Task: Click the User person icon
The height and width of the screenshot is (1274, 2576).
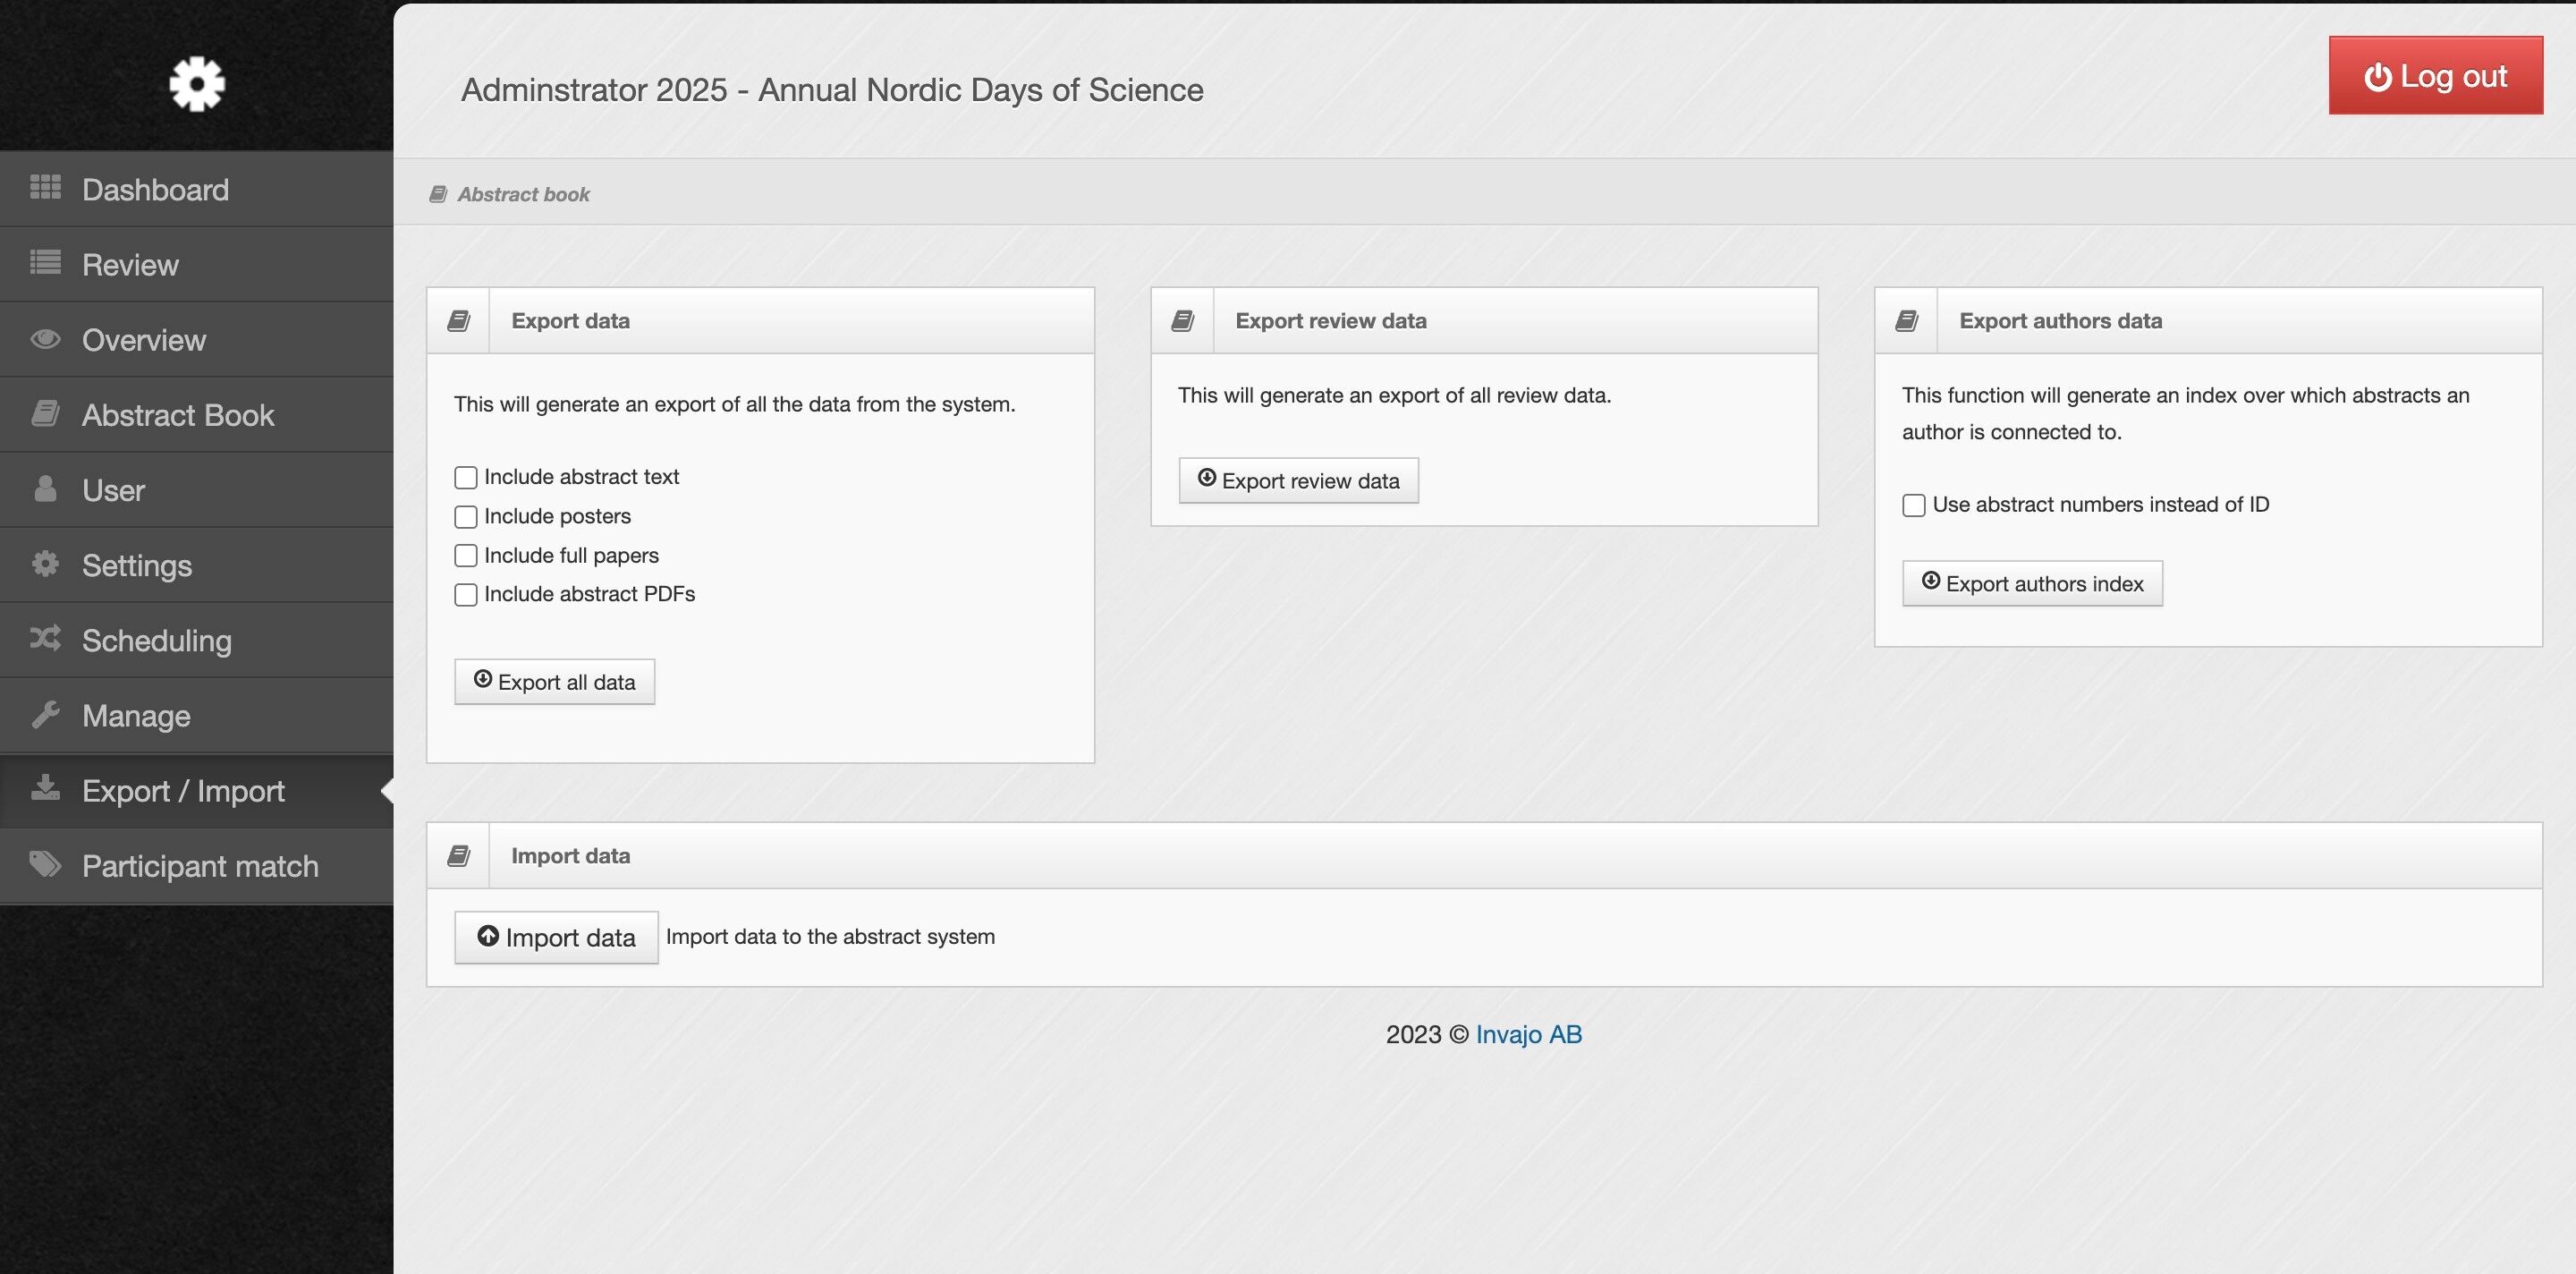Action: [x=45, y=489]
